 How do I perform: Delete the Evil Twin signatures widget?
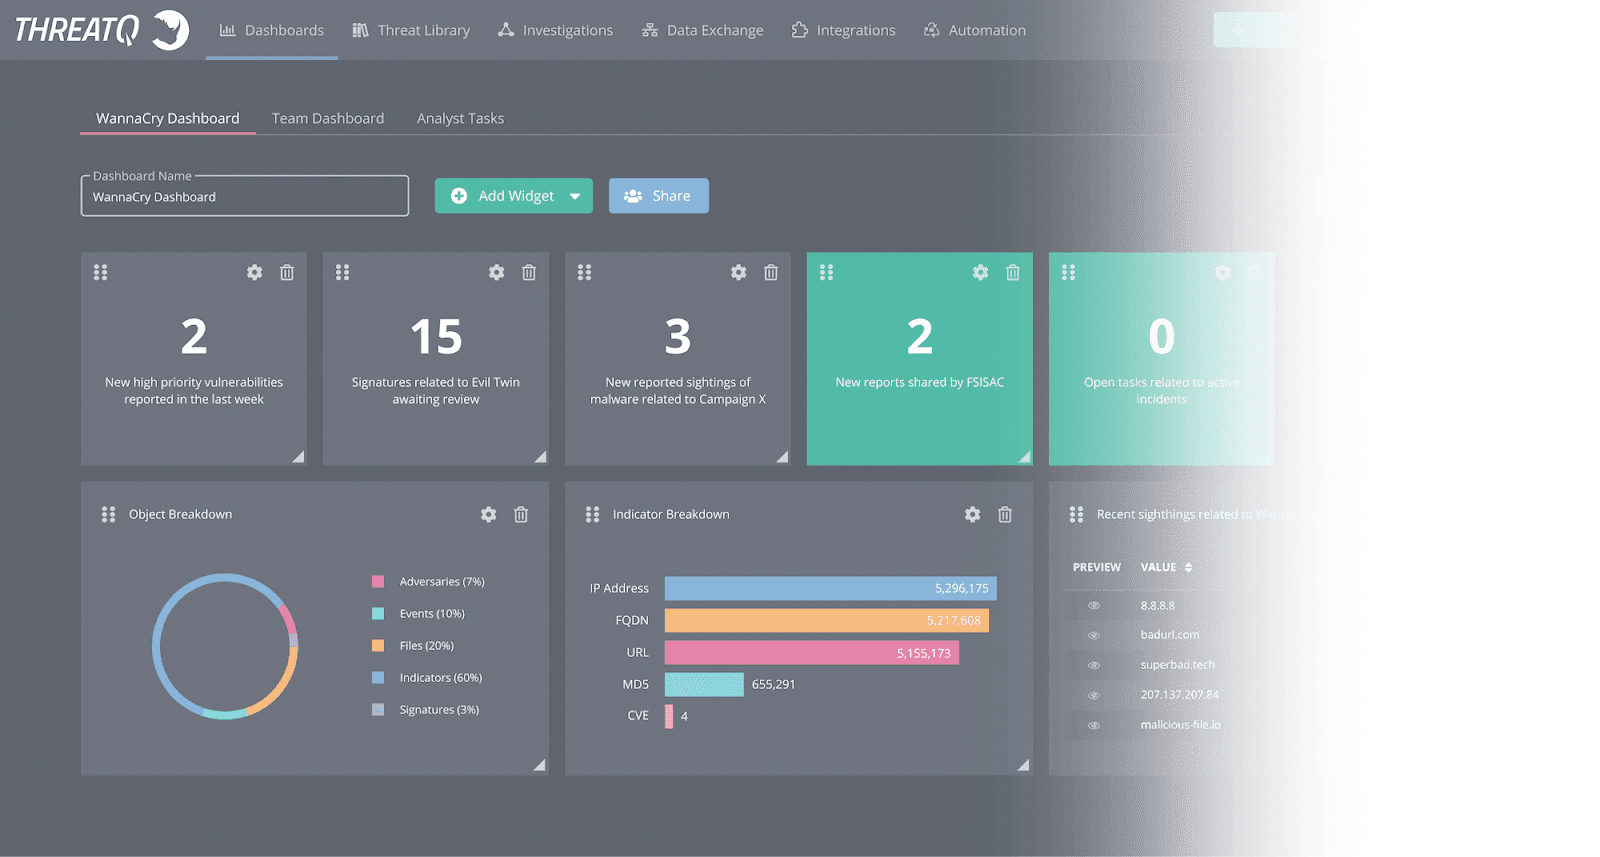tap(529, 272)
